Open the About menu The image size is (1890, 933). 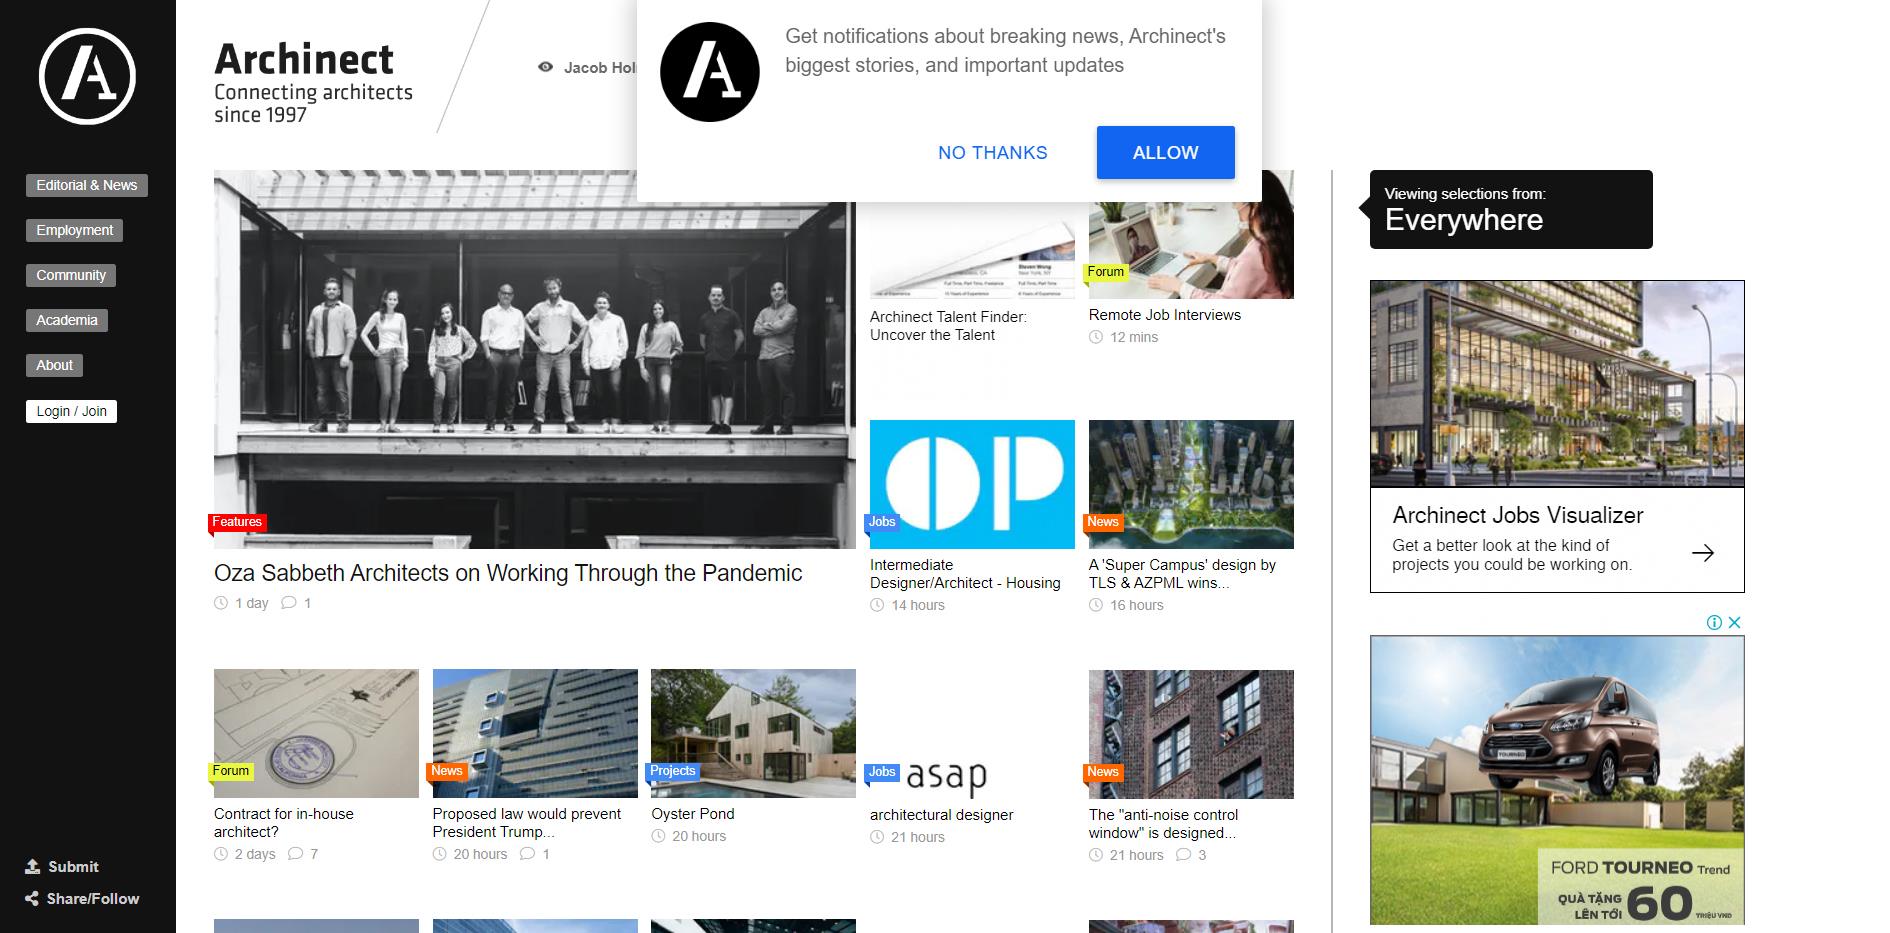pyautogui.click(x=55, y=365)
